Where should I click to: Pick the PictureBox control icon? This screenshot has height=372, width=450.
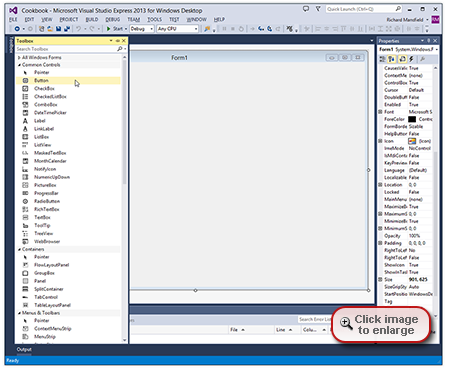[25, 185]
